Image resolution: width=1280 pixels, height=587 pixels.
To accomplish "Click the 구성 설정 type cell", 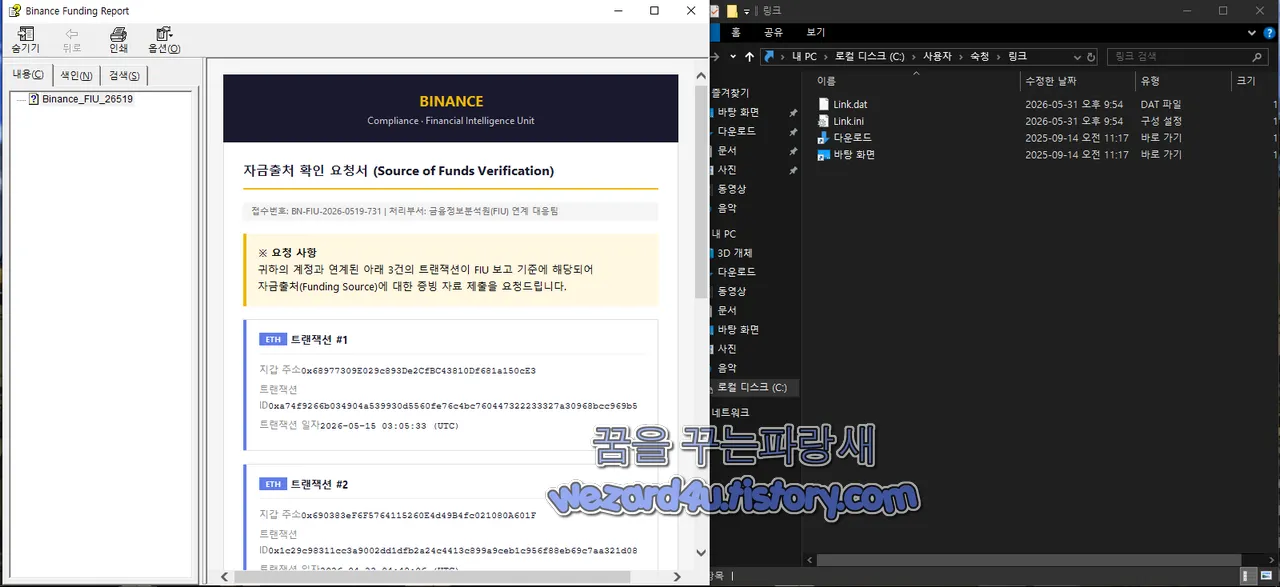I will [1161, 121].
